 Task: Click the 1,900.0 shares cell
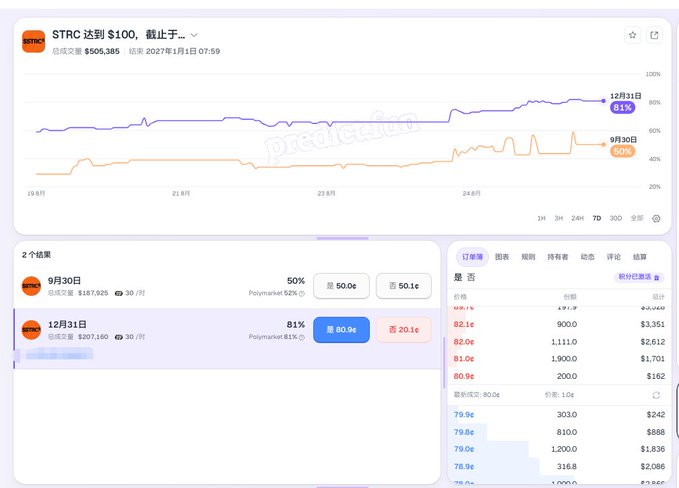pos(564,359)
